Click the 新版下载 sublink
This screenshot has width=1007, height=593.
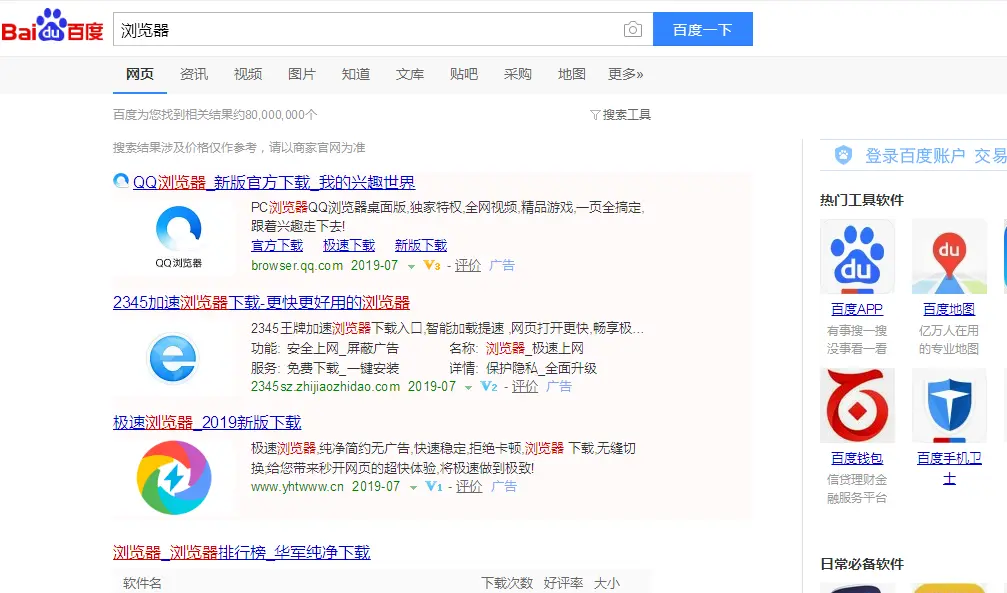(x=421, y=245)
